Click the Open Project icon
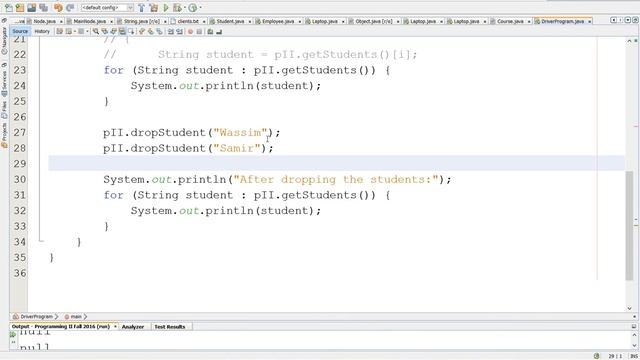Viewport: 640px width, 360px height. [31, 8]
